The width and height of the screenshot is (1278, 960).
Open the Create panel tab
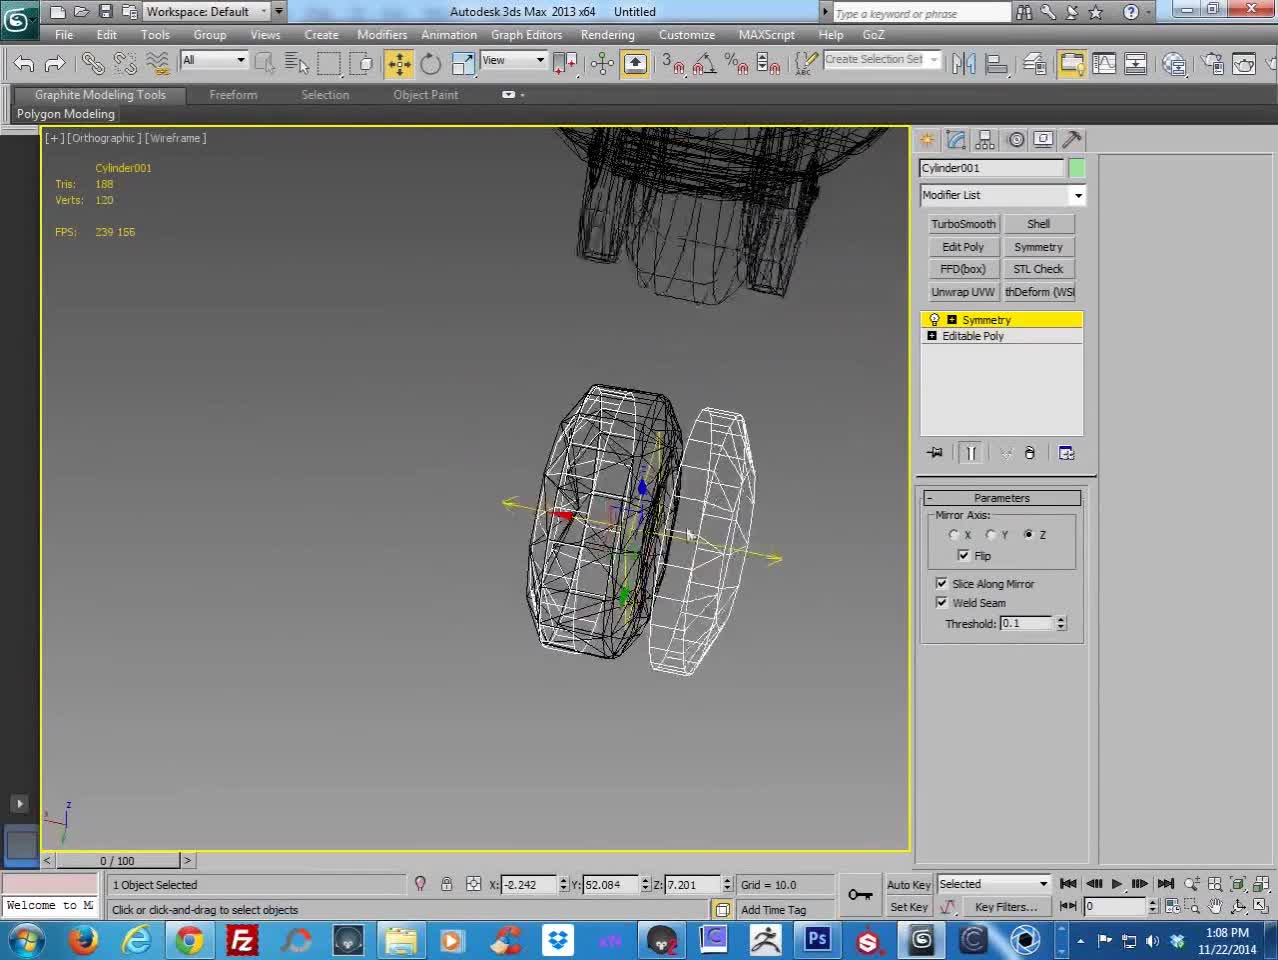[x=927, y=140]
